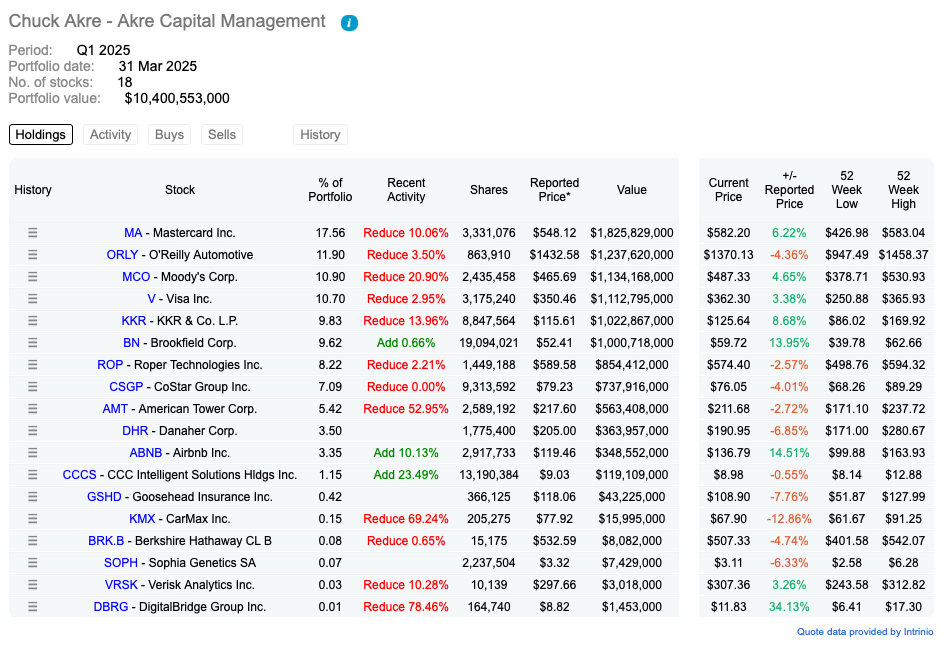Open history icon for DigitalBridge Group row

[x=33, y=607]
